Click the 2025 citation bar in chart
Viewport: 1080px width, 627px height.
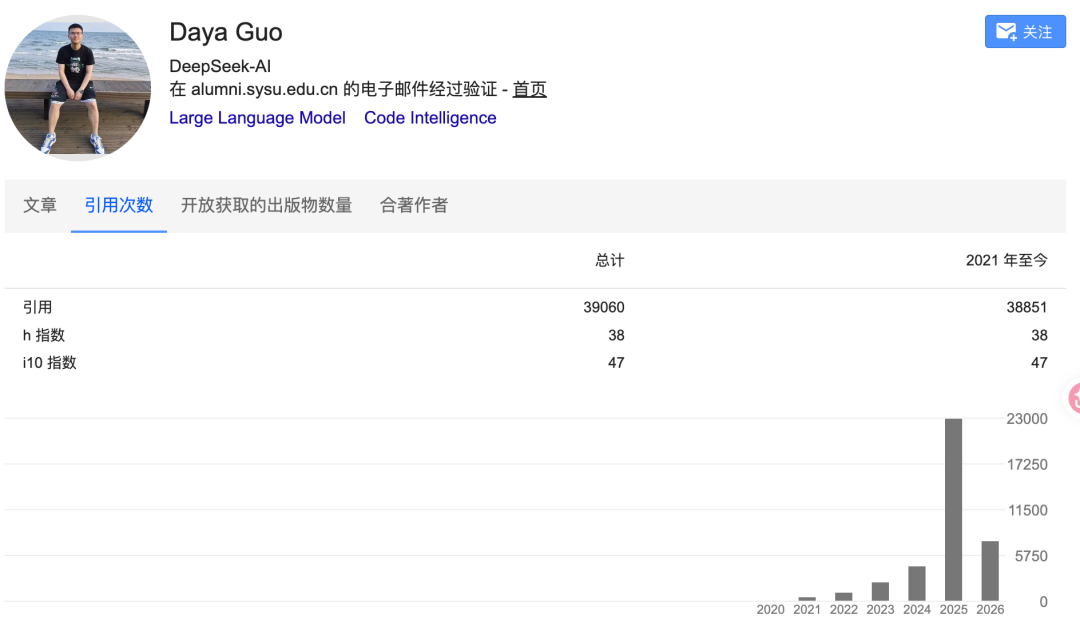tap(953, 509)
